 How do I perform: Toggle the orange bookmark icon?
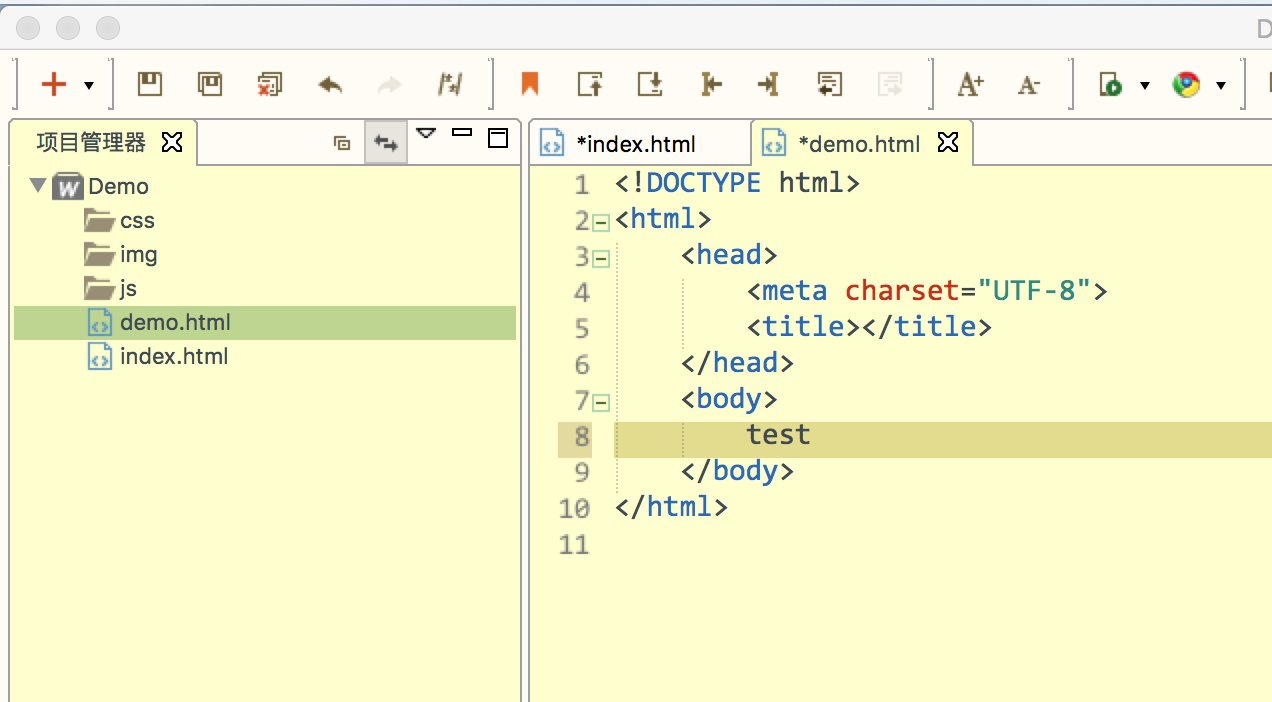pos(530,84)
